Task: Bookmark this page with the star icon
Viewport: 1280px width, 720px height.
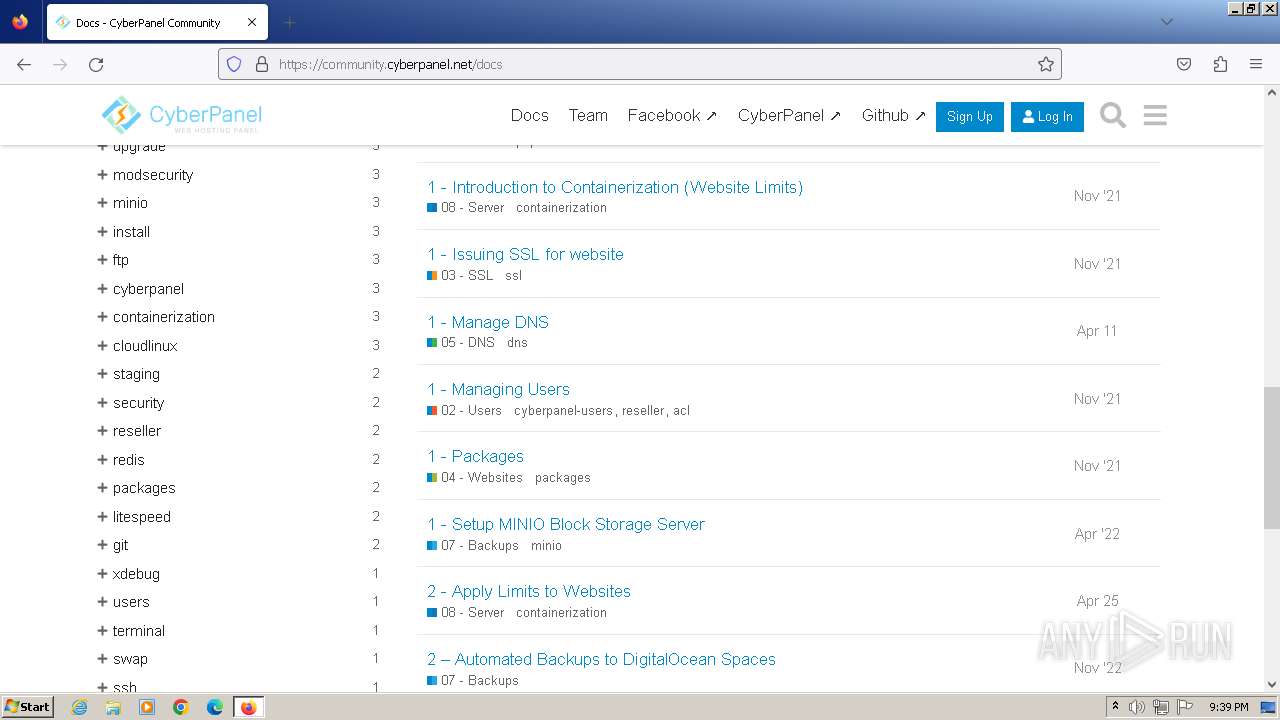Action: pos(1046,64)
